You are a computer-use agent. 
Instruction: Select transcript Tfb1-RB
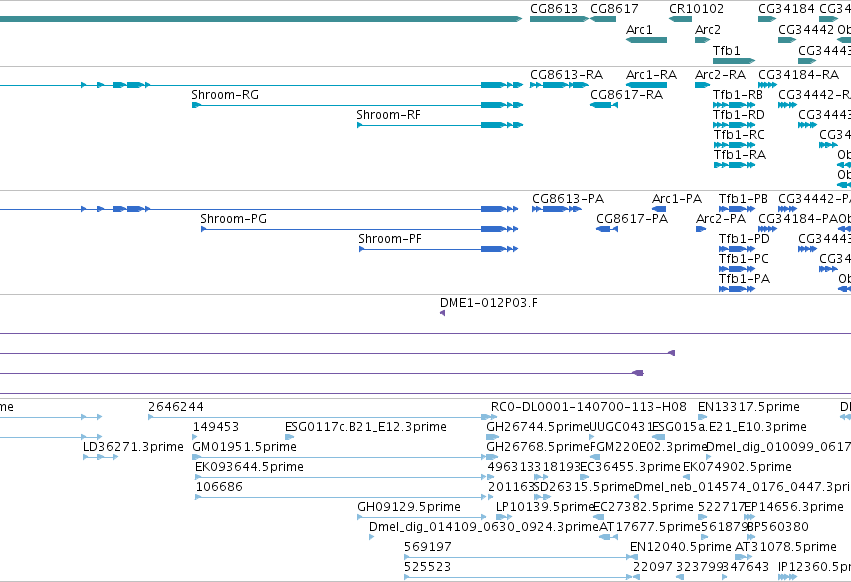tap(734, 105)
